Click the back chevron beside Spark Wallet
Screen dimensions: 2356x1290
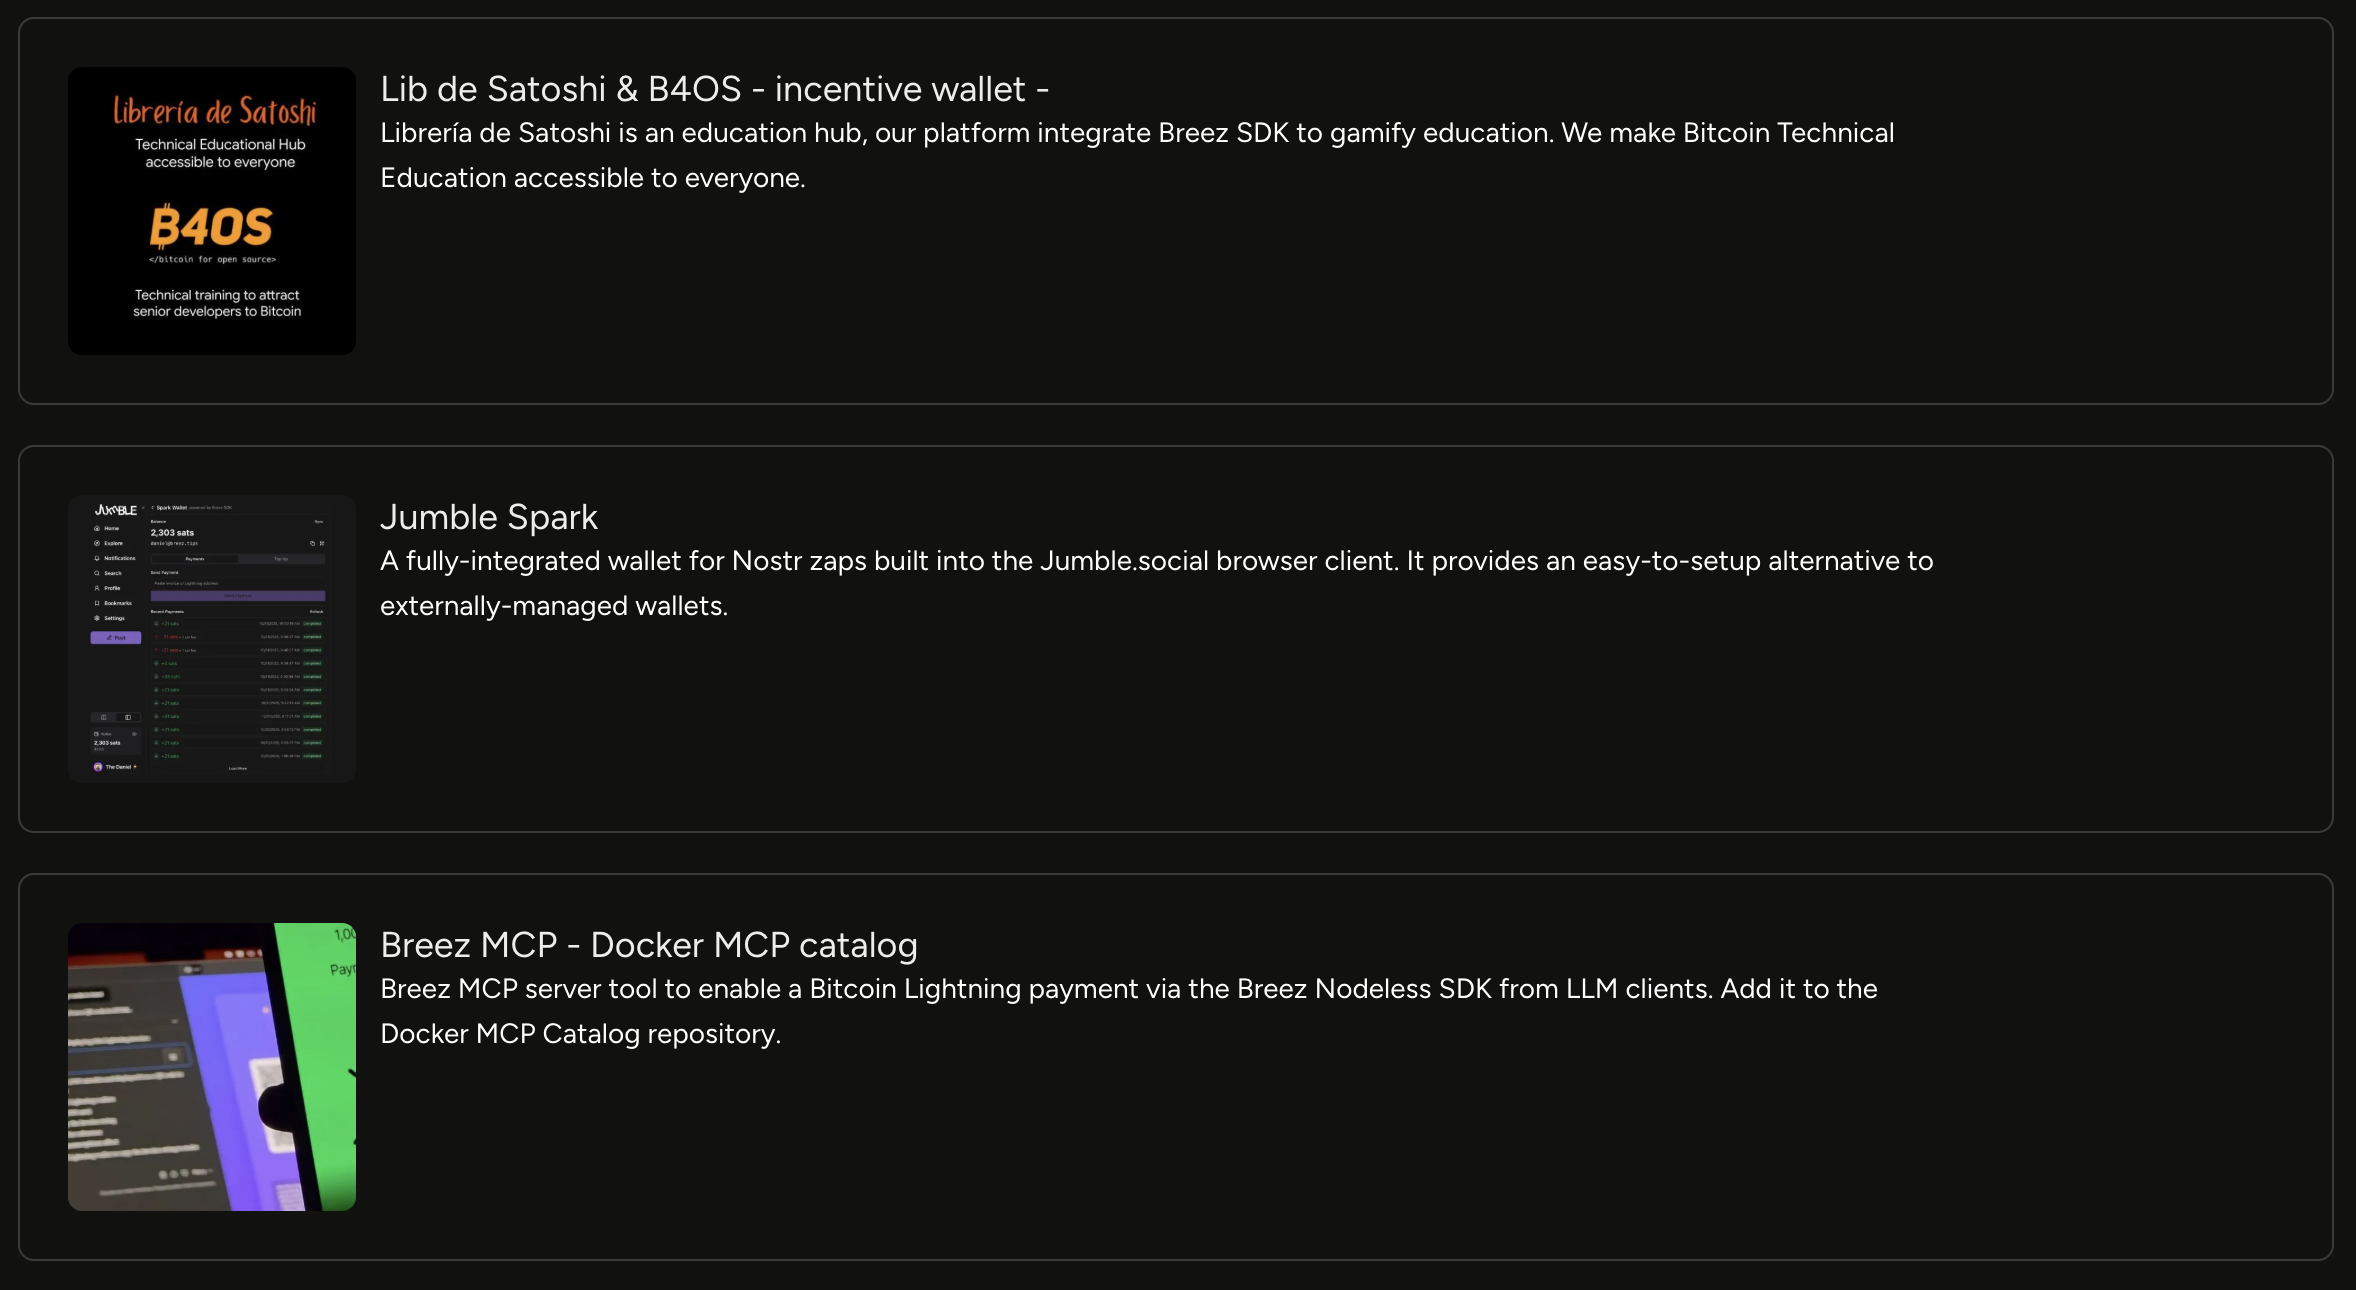pyautogui.click(x=152, y=508)
